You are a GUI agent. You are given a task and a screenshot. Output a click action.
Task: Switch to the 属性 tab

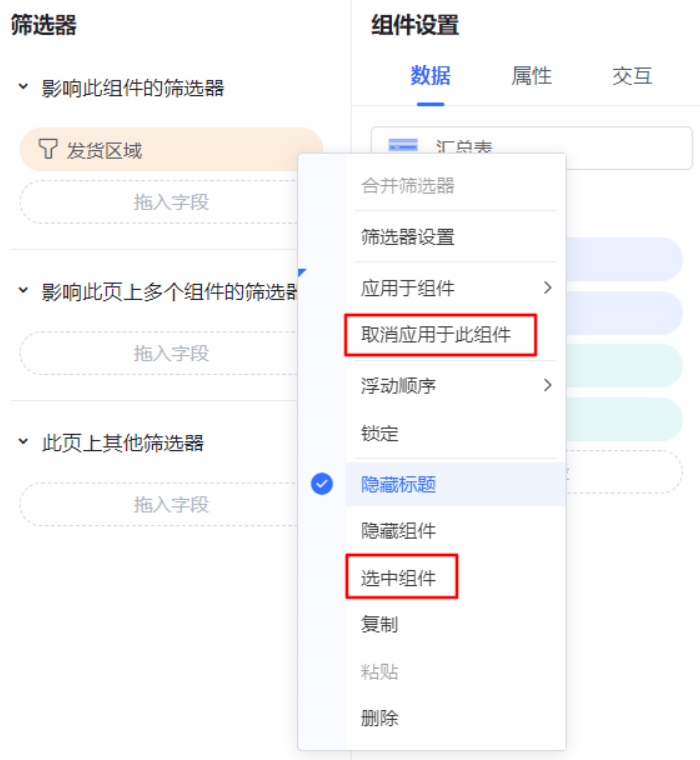(x=531, y=76)
